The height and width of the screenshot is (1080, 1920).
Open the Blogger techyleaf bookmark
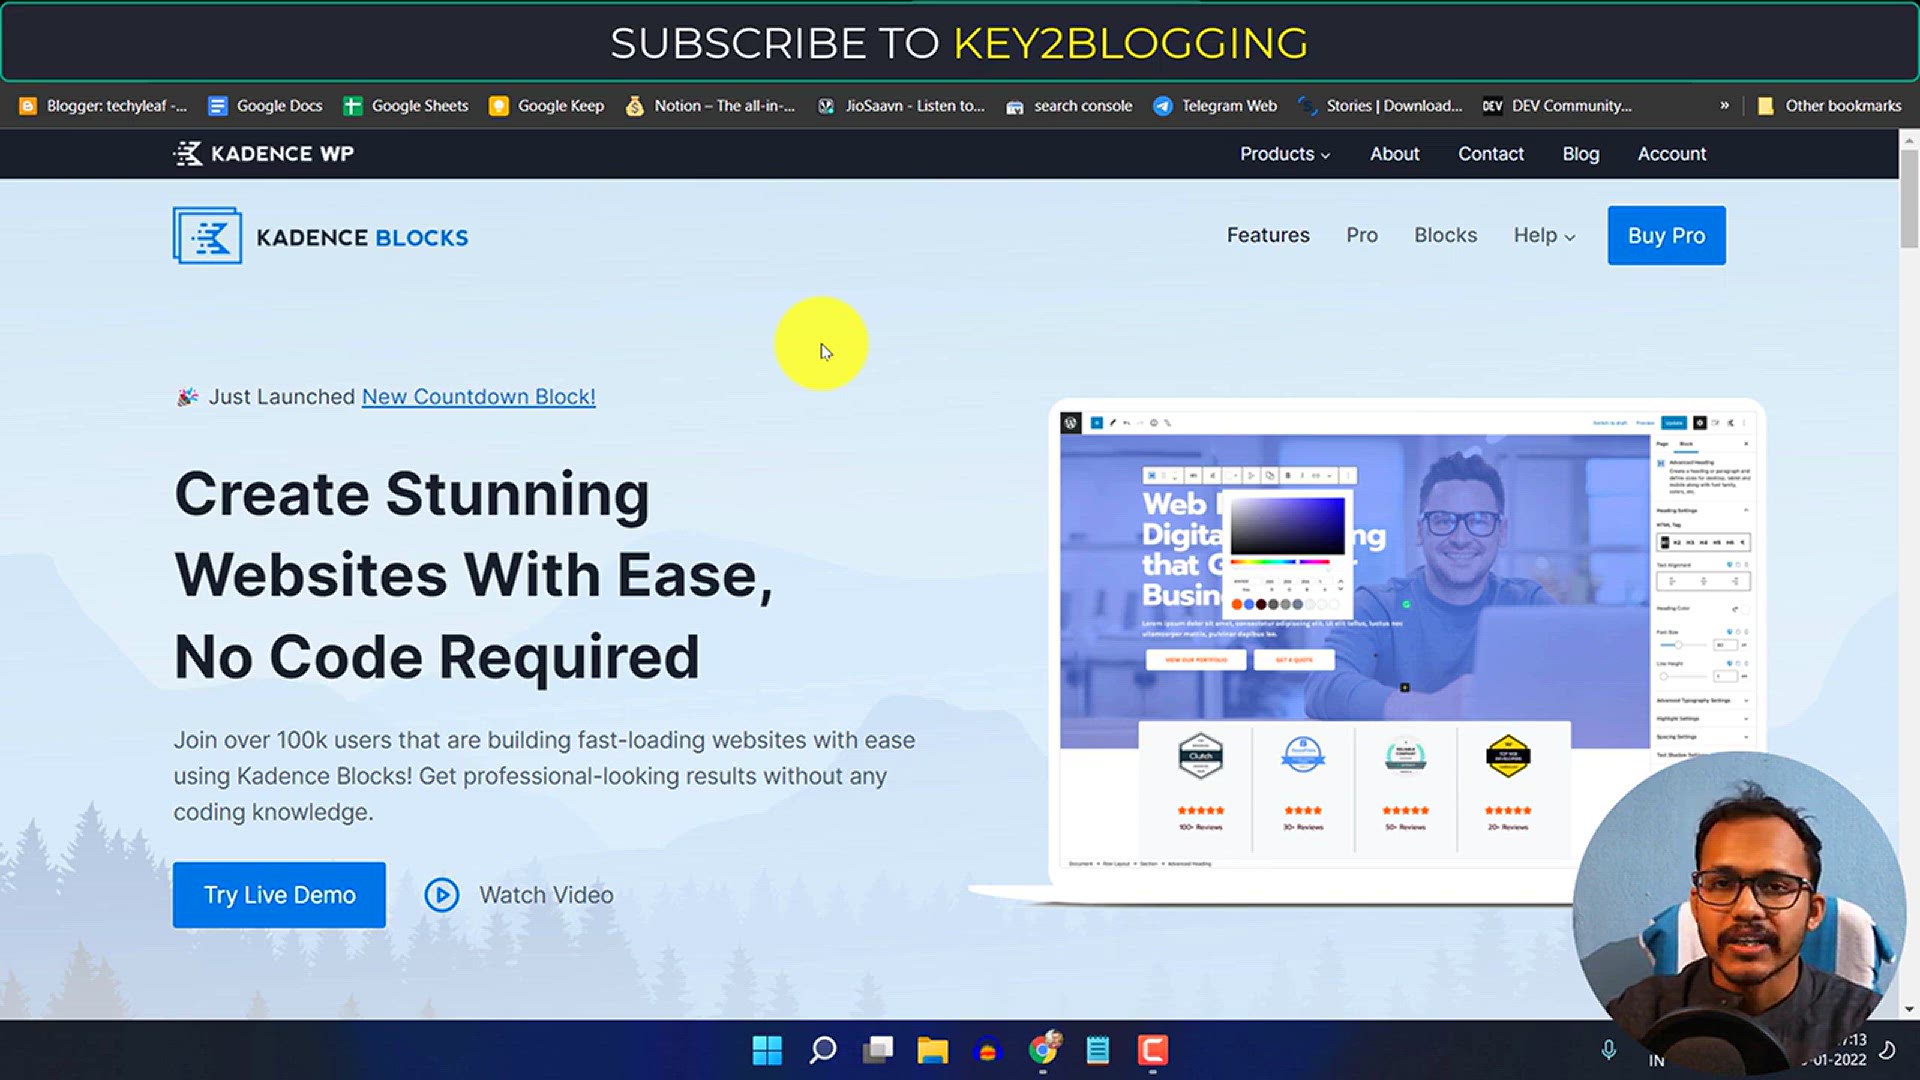click(102, 106)
